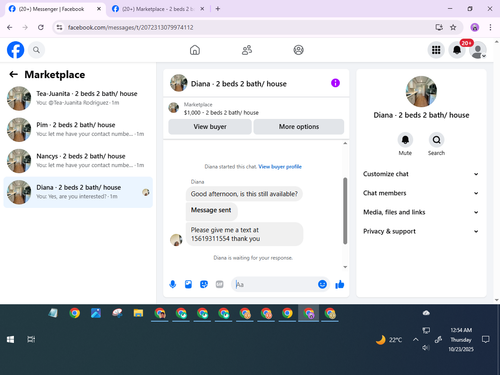Open the Chrome profile avatar
This screenshot has height=375, width=500.
(475, 27)
